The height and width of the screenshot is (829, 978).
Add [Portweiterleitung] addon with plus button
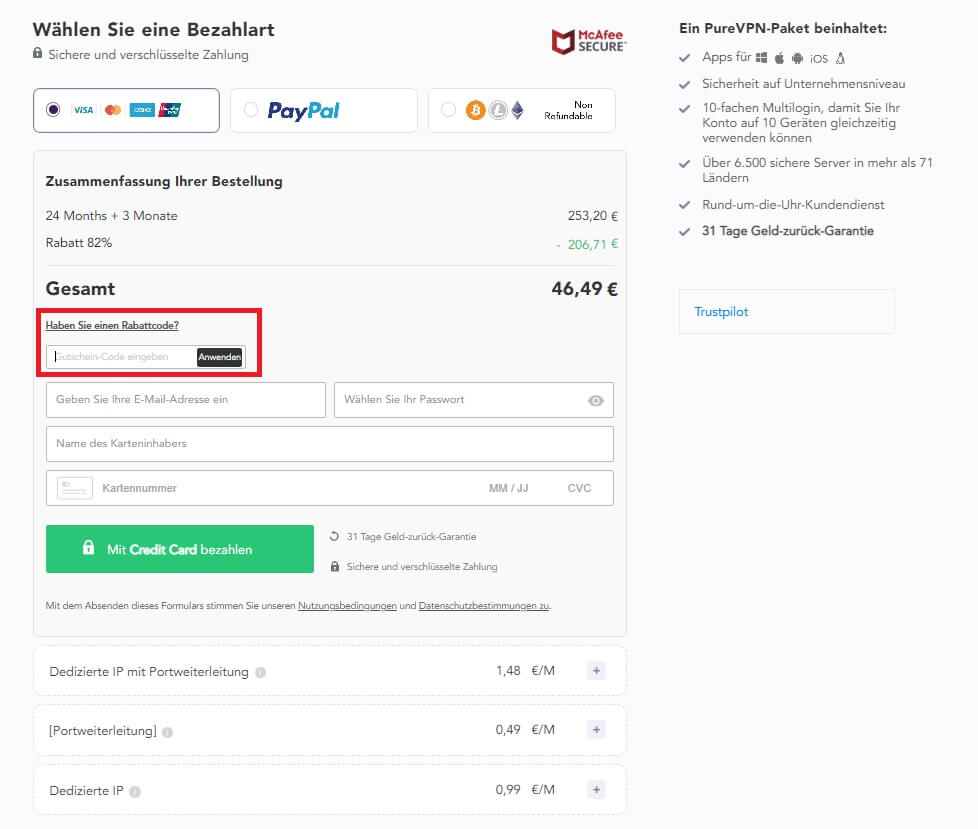[596, 729]
